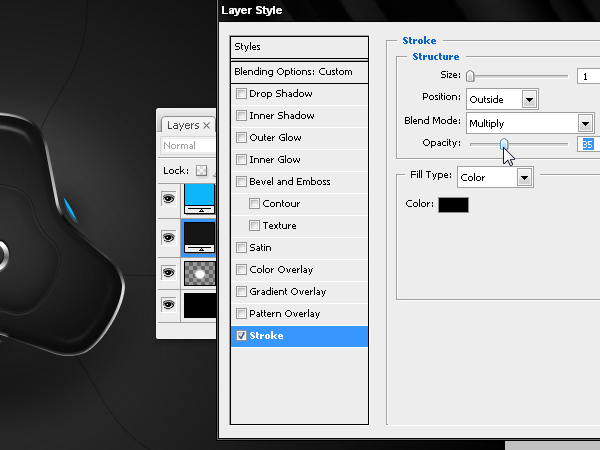The width and height of the screenshot is (600, 450).
Task: Switch to the Layers tab
Action: tap(183, 126)
